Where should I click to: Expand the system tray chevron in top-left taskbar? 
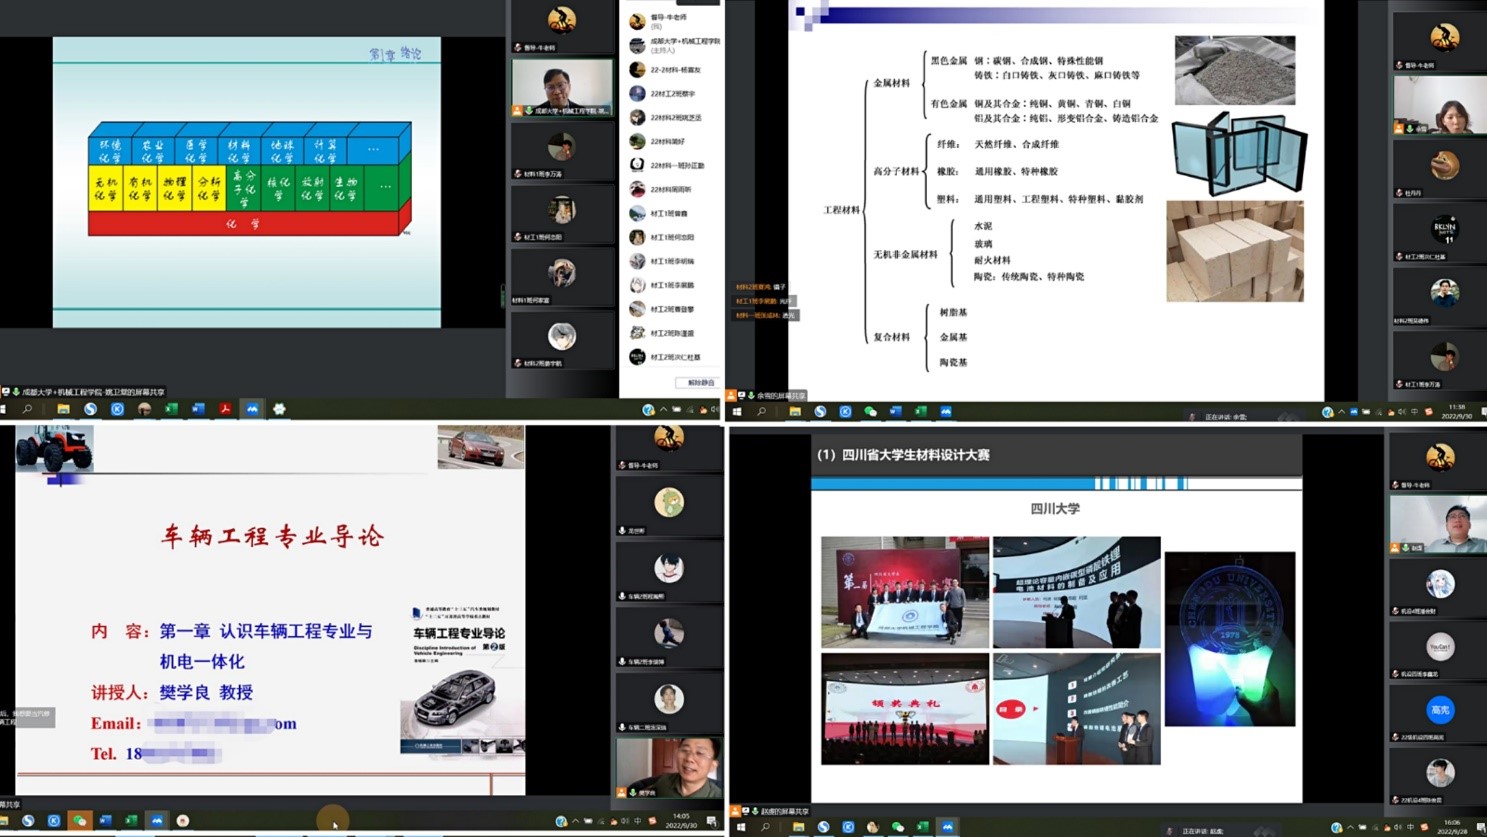[x=663, y=409]
